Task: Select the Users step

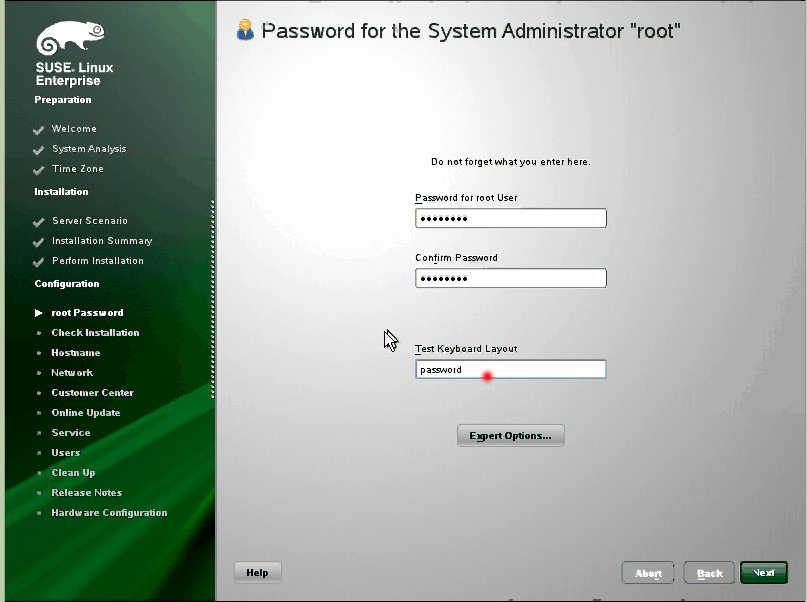Action: coord(66,453)
